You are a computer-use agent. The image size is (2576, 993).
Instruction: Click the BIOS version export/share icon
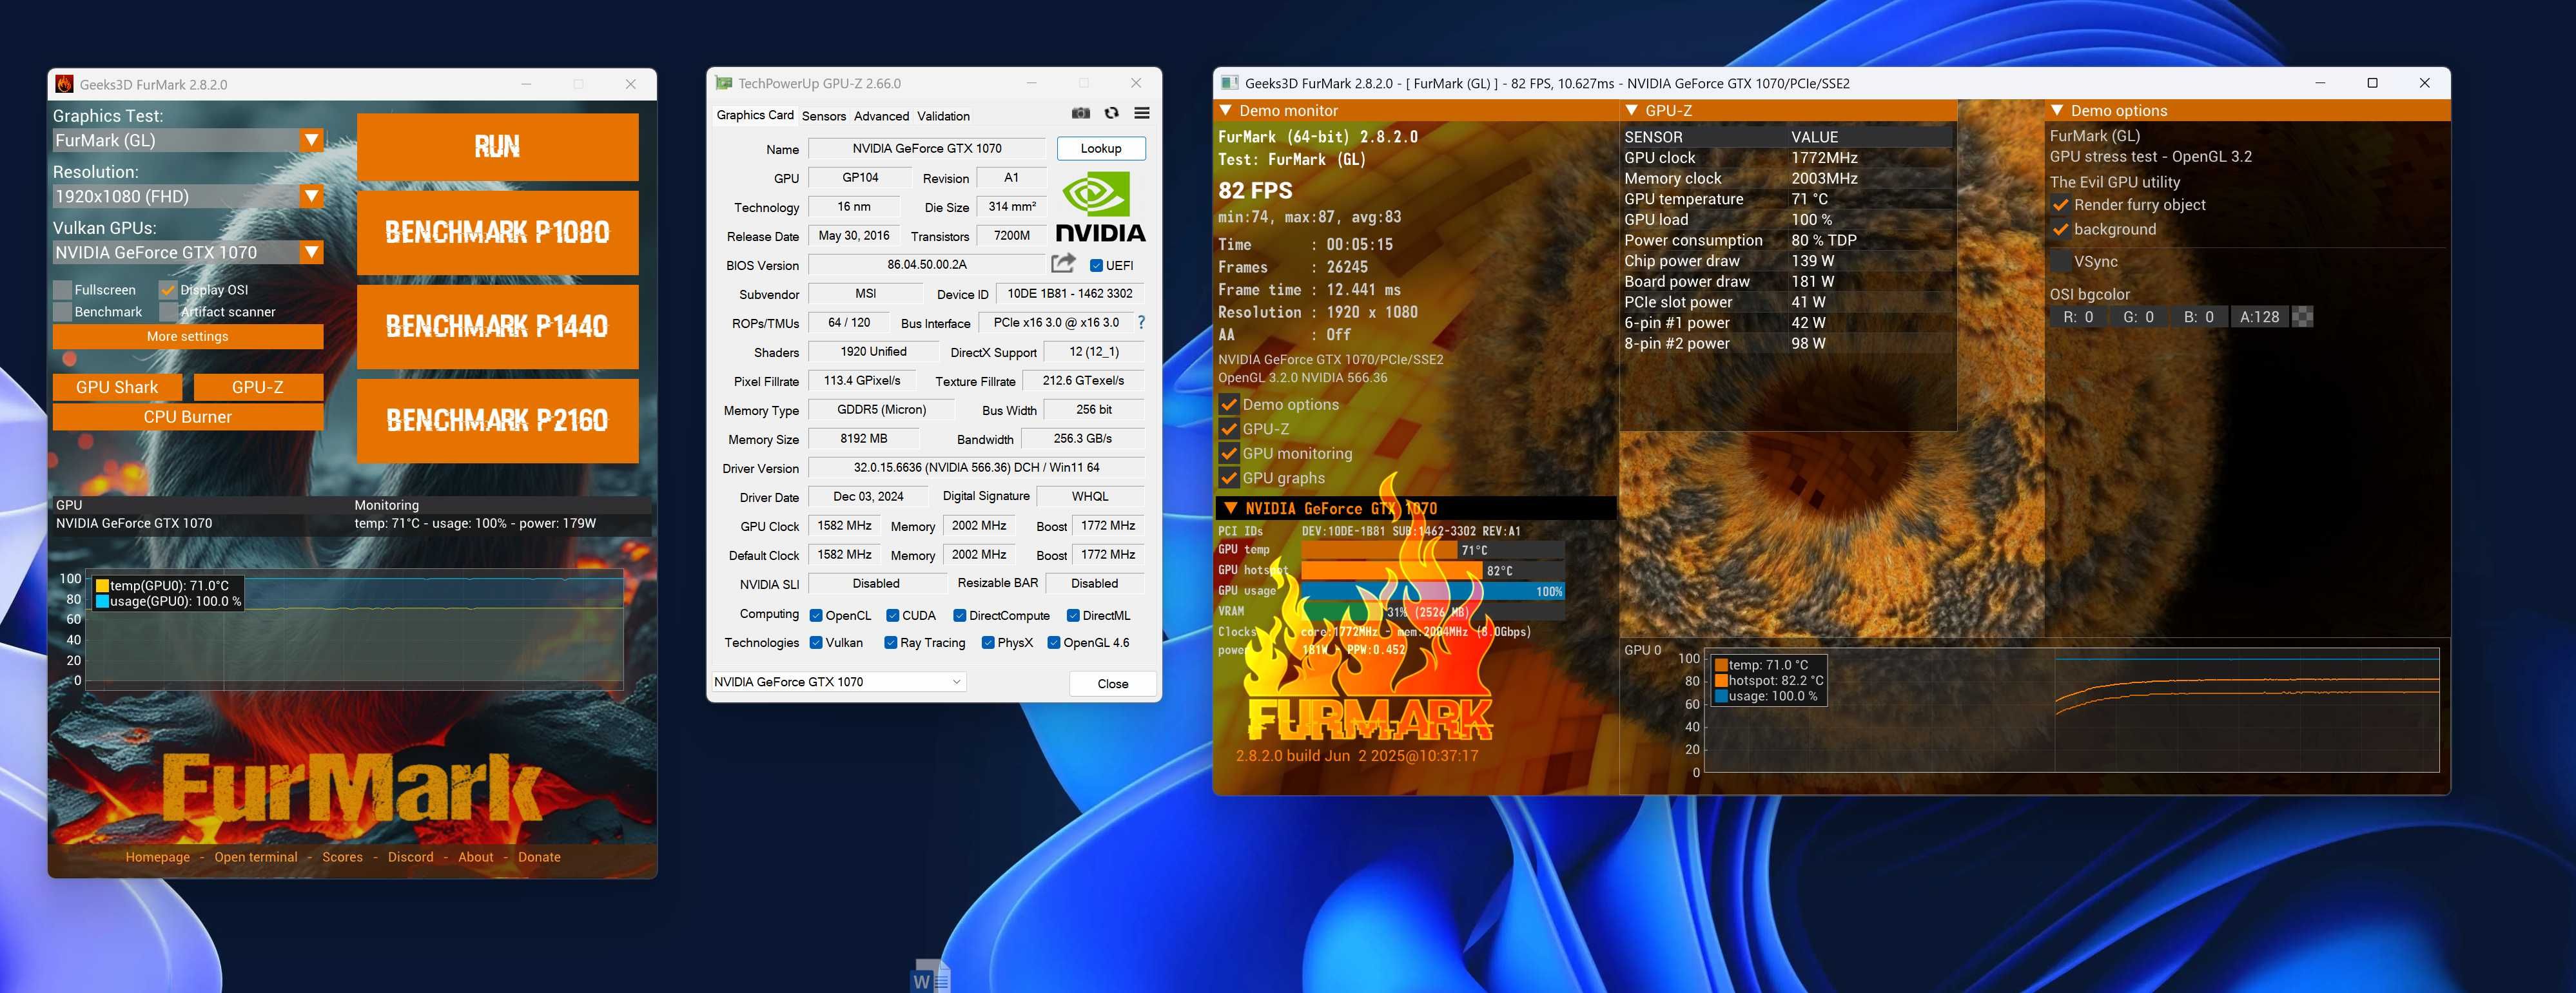[1063, 264]
